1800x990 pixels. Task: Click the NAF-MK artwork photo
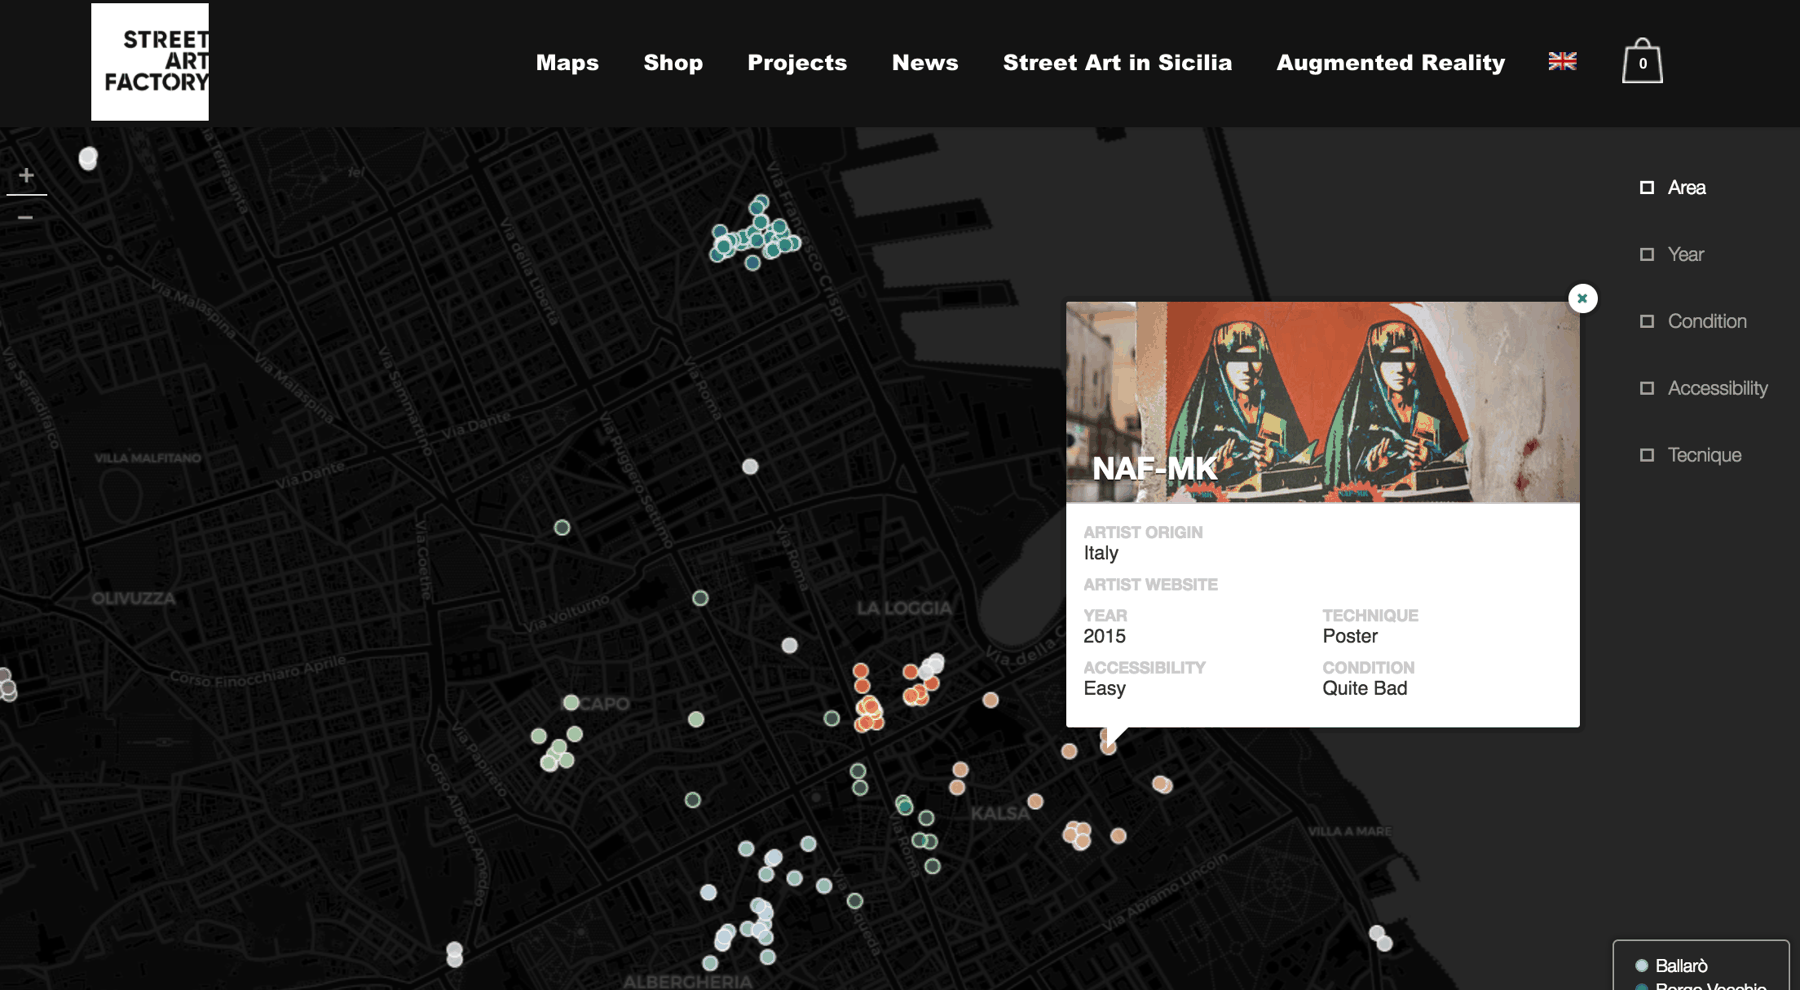1322,402
